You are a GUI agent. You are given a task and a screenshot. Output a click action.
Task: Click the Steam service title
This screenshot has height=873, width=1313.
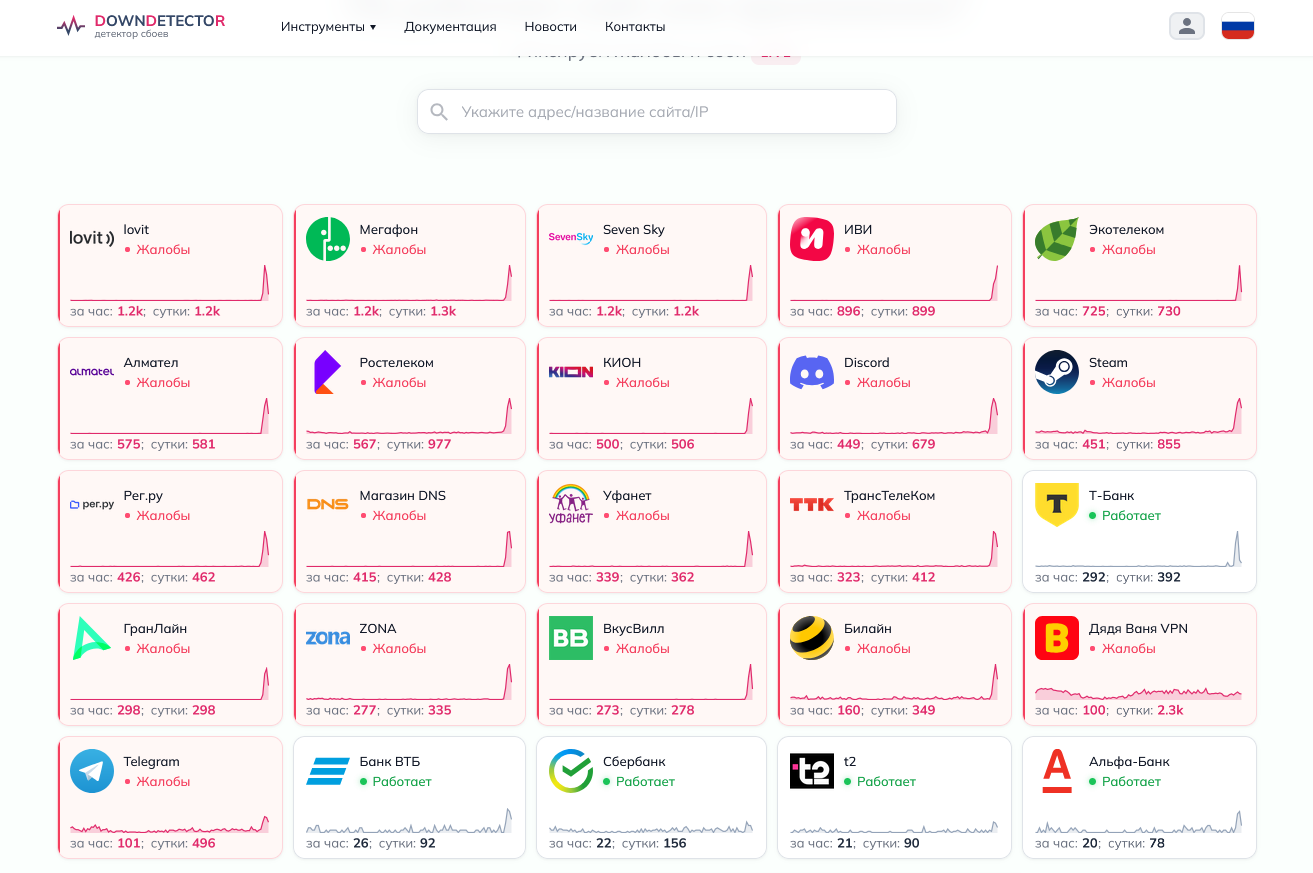[x=1108, y=363]
